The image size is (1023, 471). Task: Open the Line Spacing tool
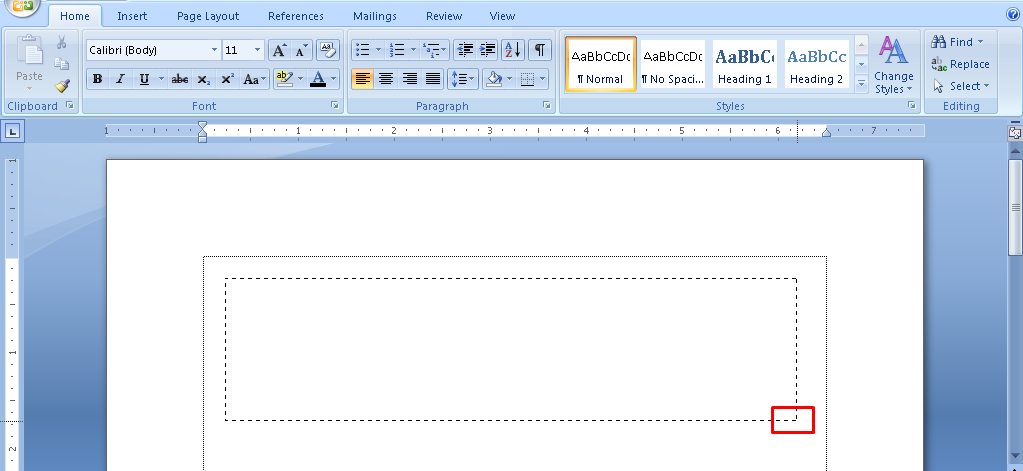click(463, 80)
